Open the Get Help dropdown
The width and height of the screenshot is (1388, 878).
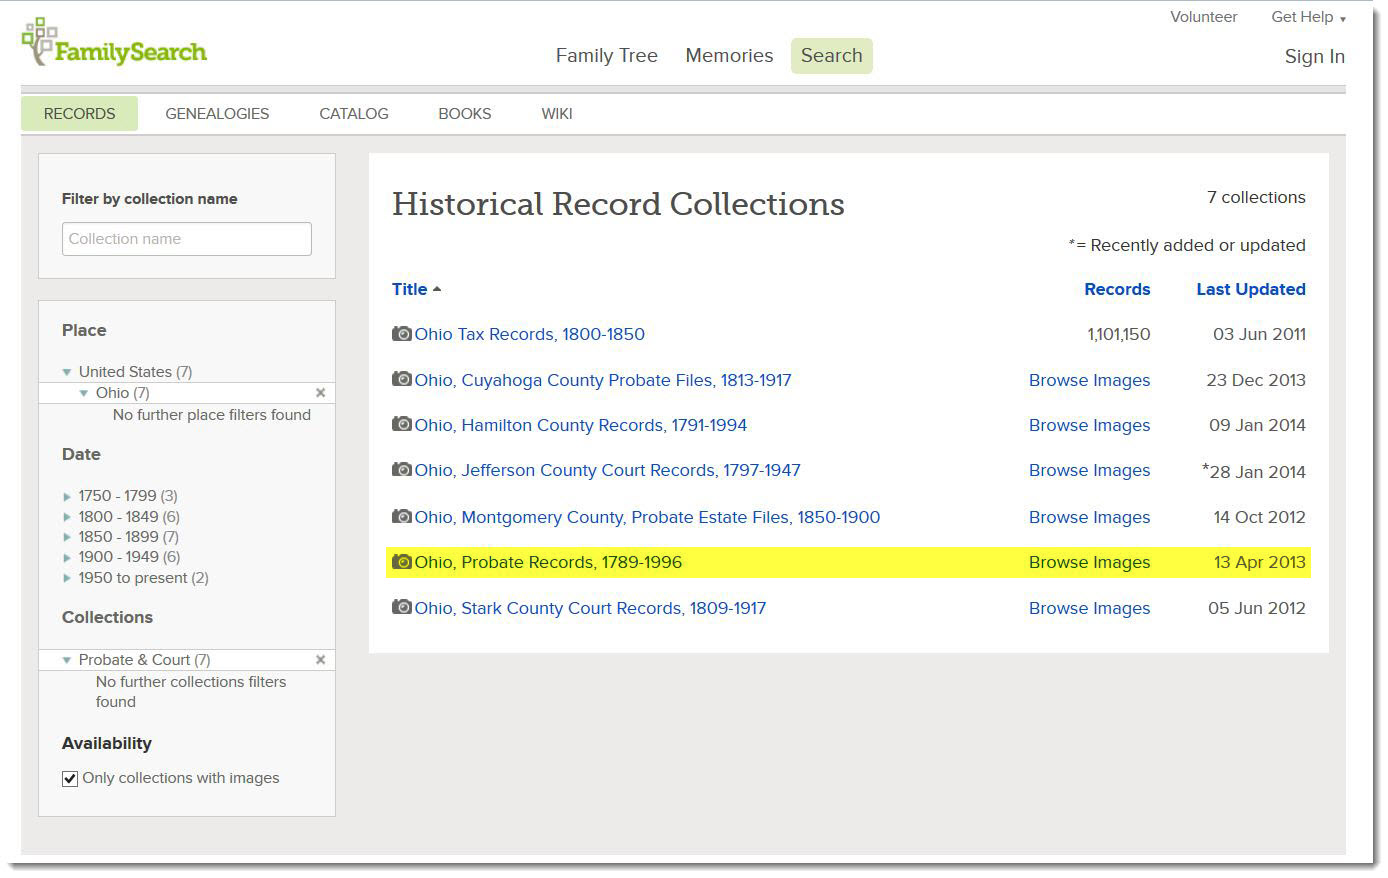(1308, 17)
